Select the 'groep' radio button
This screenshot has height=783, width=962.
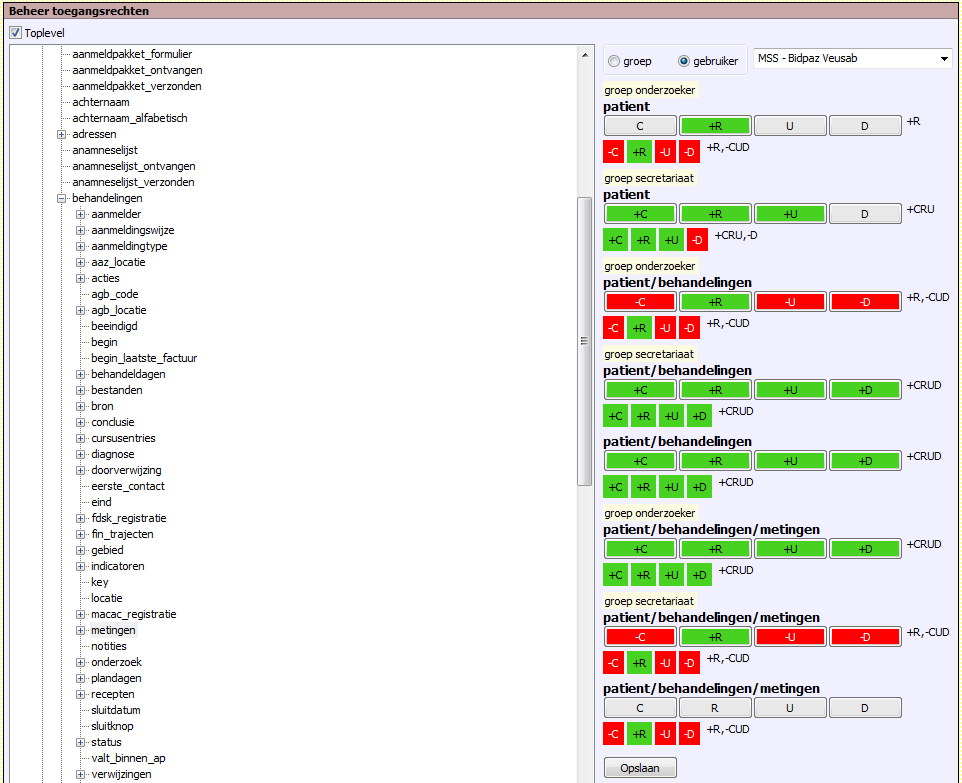click(x=614, y=61)
